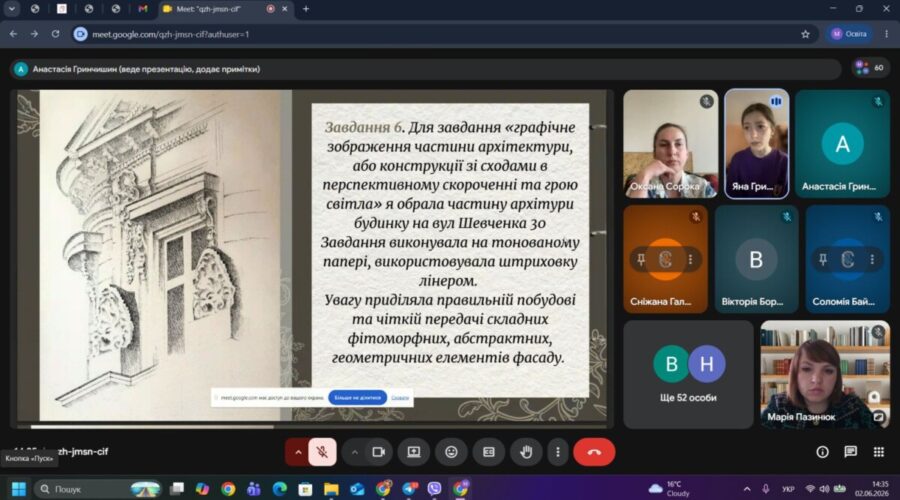This screenshot has width=900, height=500.
Task: Open meeting details info icon
Action: [x=823, y=452]
